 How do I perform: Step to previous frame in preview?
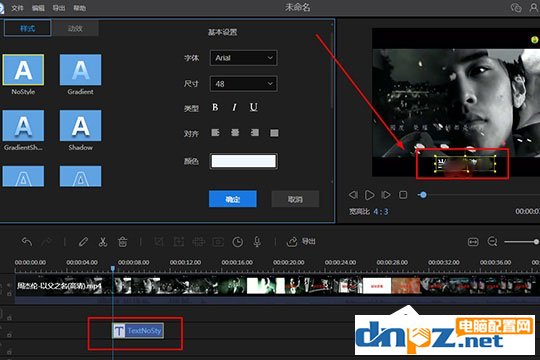(x=353, y=195)
